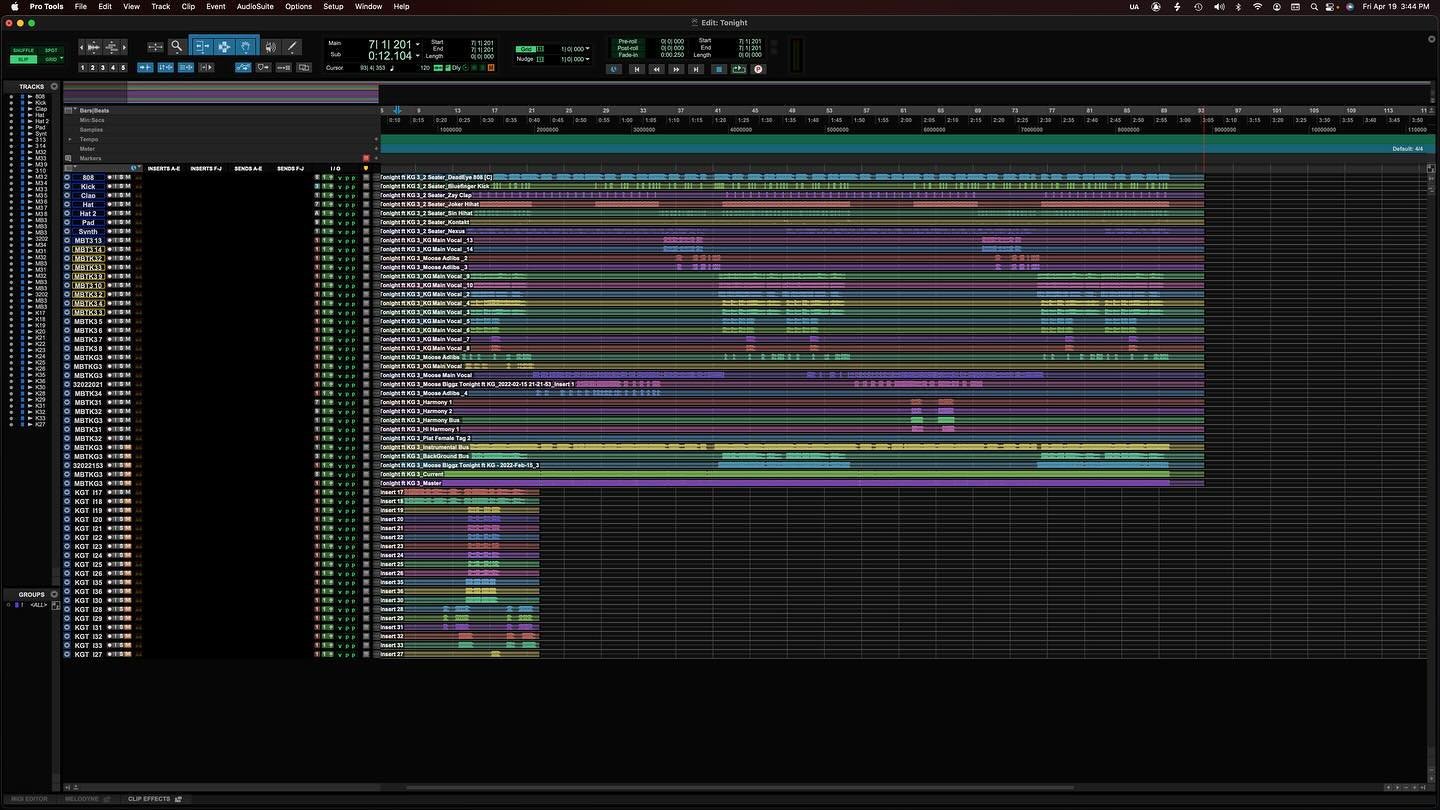The height and width of the screenshot is (810, 1440).
Task: Enable Shuffle edit mode
Action: (x=23, y=50)
